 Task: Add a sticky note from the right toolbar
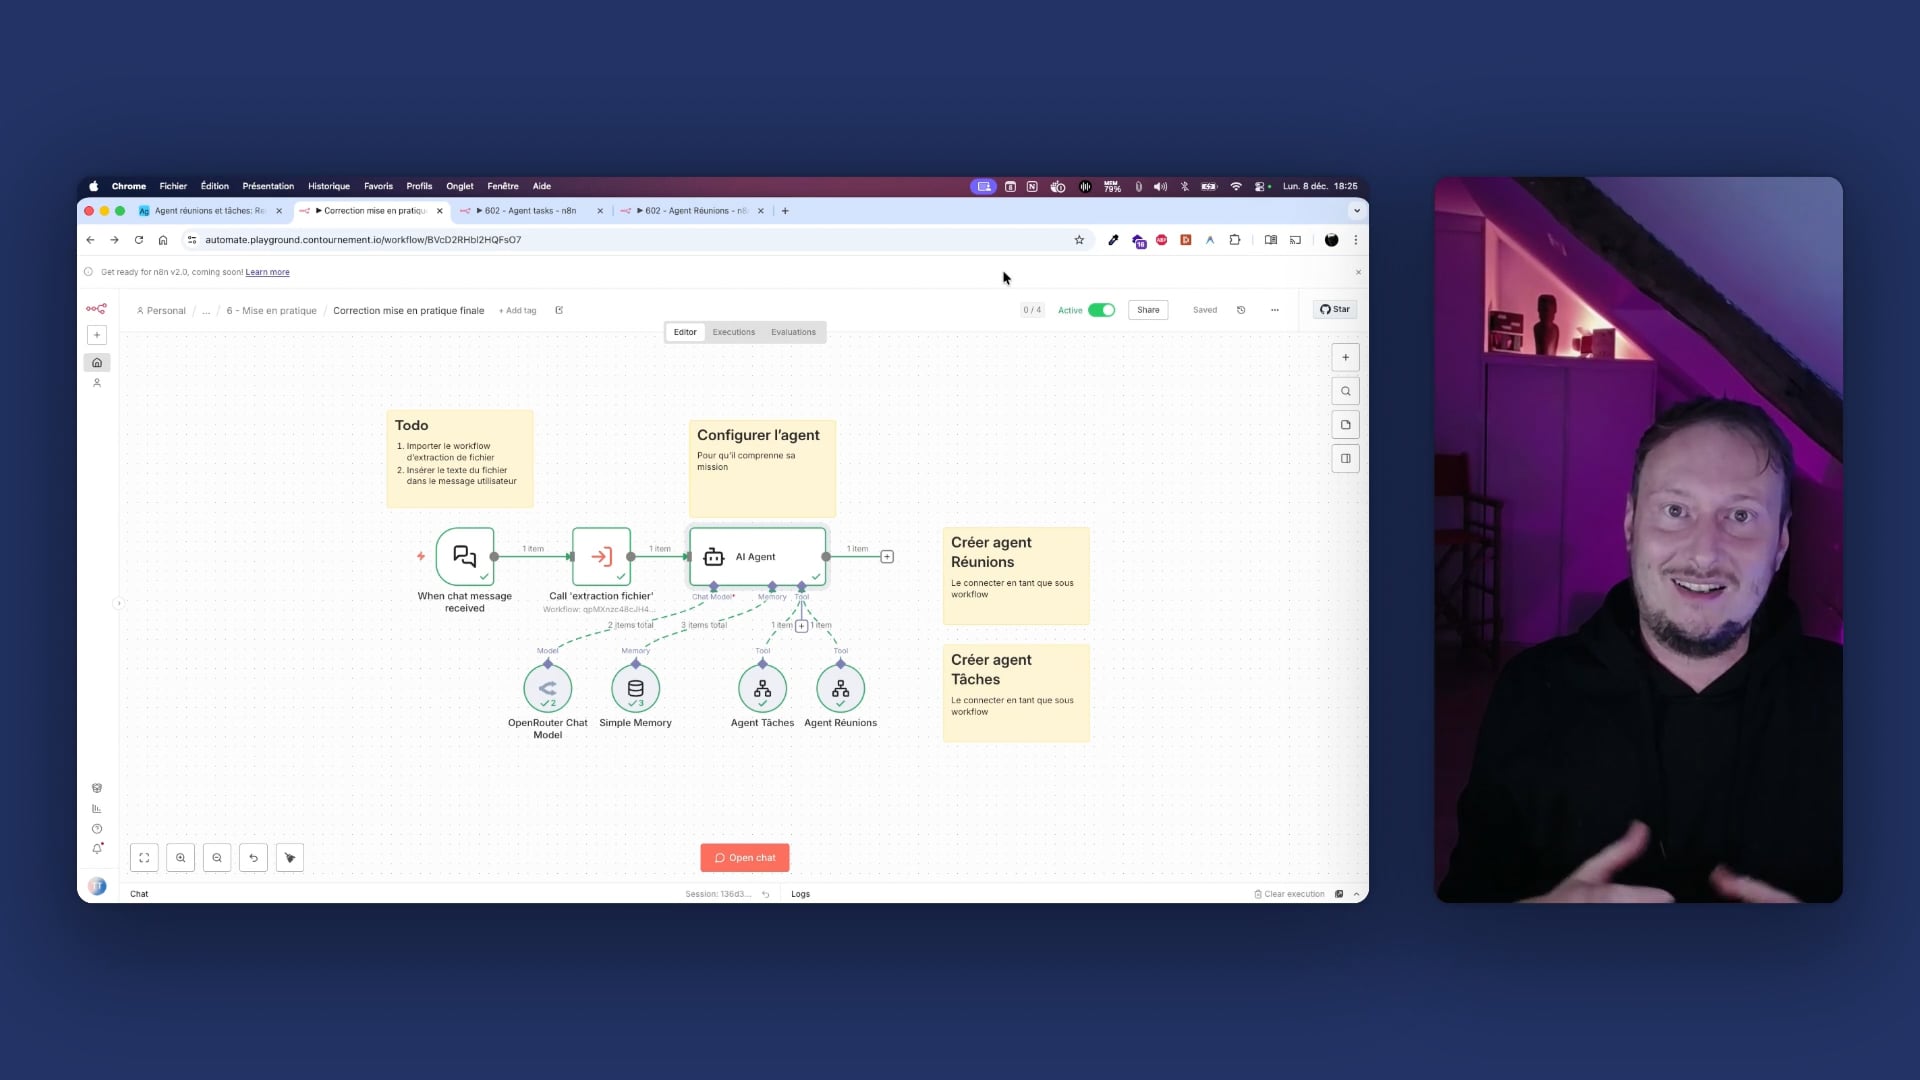point(1345,424)
